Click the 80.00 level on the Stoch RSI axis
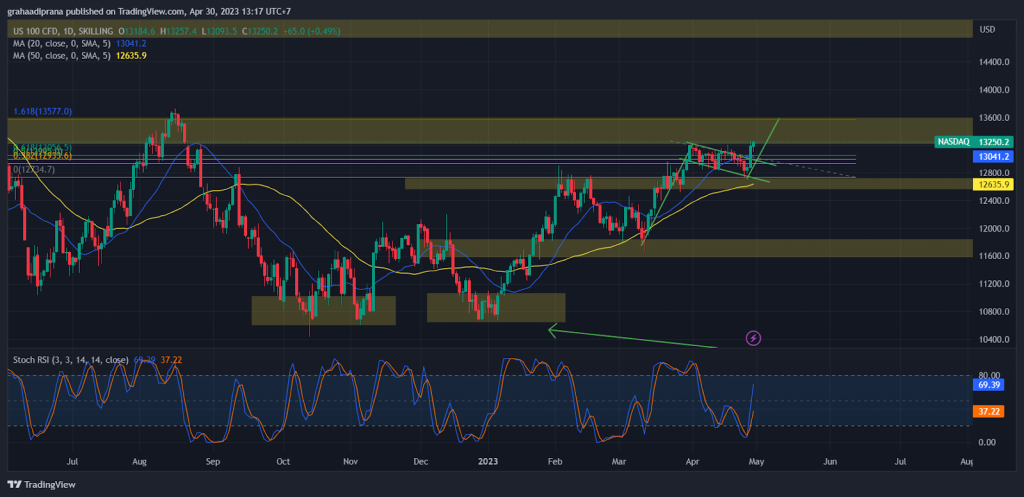Image resolution: width=1024 pixels, height=497 pixels. pos(989,376)
